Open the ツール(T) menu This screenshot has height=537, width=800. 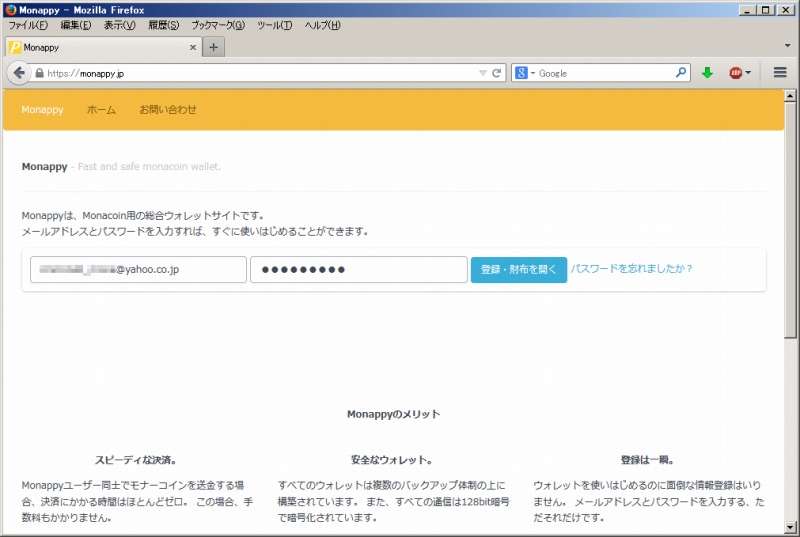click(274, 25)
